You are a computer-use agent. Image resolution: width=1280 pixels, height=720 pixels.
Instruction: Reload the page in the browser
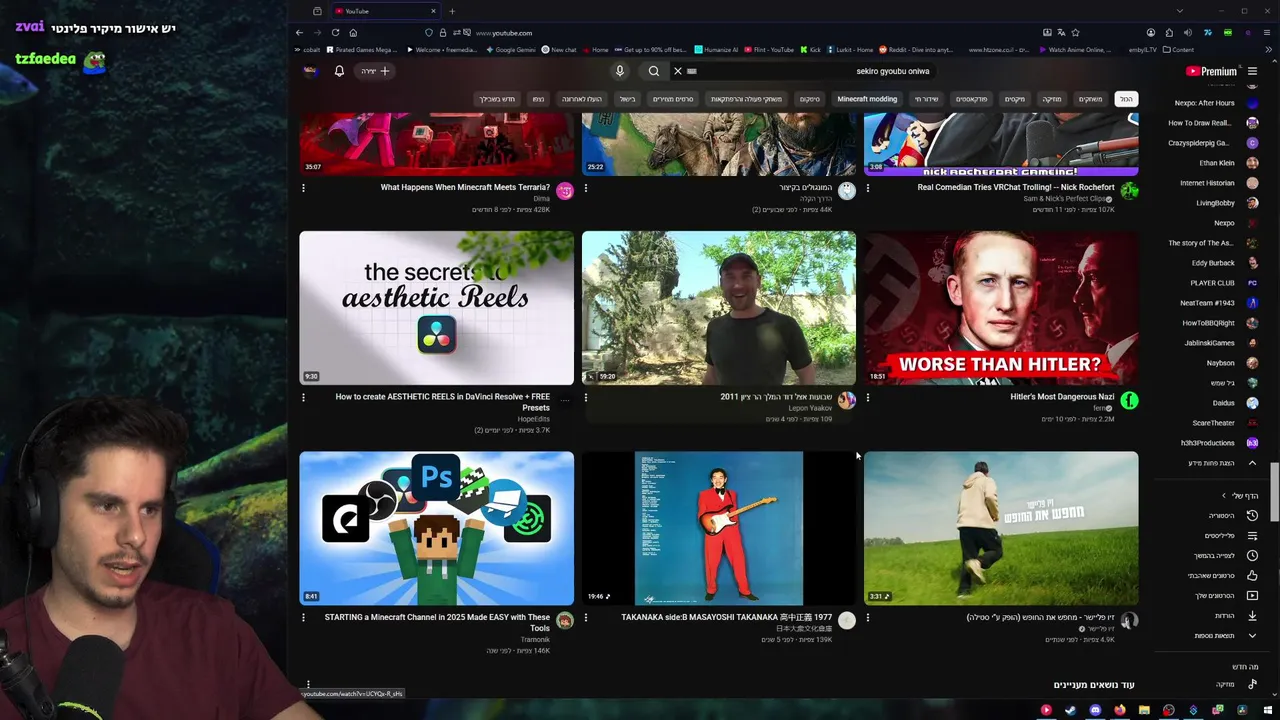(x=335, y=33)
